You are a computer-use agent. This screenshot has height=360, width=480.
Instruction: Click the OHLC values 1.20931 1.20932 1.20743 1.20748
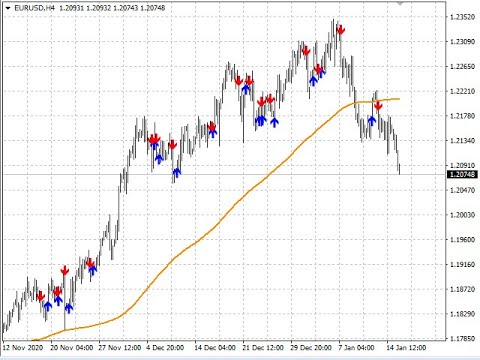[x=112, y=8]
